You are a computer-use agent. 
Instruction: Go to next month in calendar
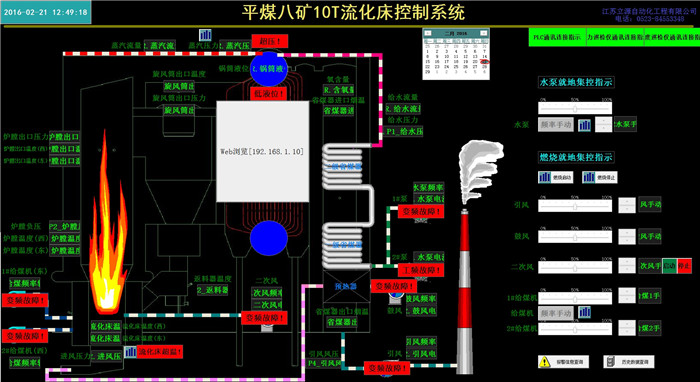click(x=484, y=33)
